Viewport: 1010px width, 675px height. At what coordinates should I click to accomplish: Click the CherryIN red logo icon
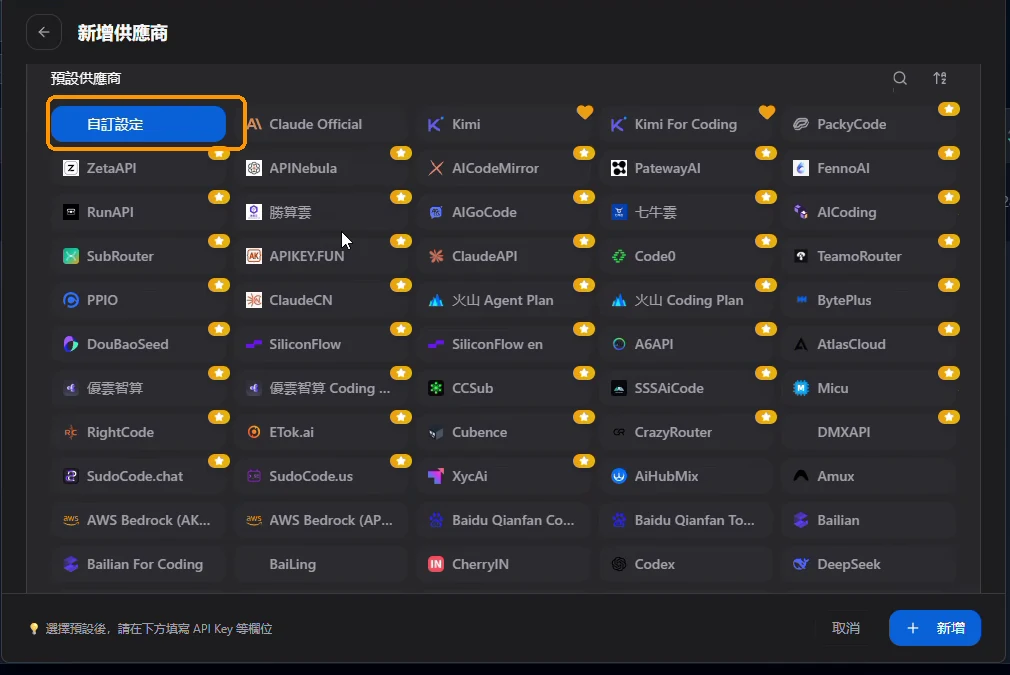[x=436, y=564]
